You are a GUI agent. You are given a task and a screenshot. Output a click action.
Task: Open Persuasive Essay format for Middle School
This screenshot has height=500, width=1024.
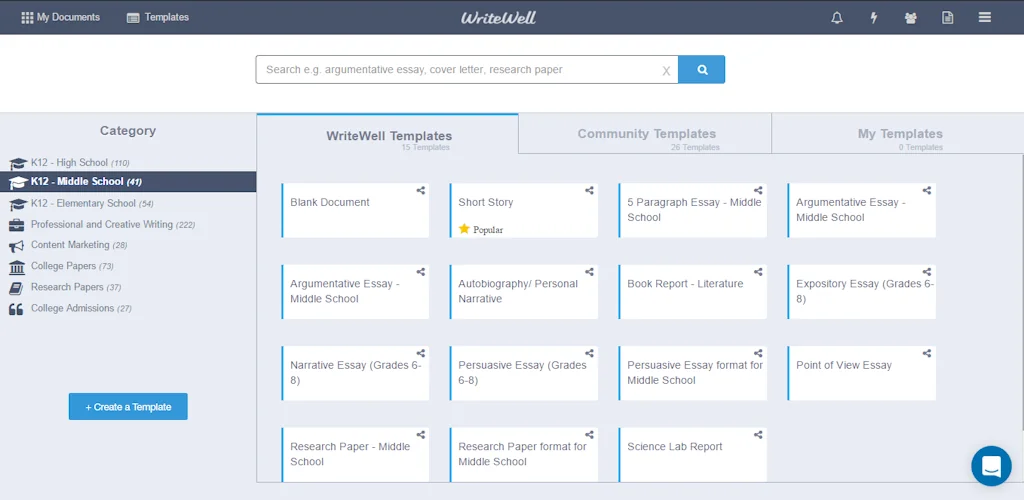[x=693, y=373]
